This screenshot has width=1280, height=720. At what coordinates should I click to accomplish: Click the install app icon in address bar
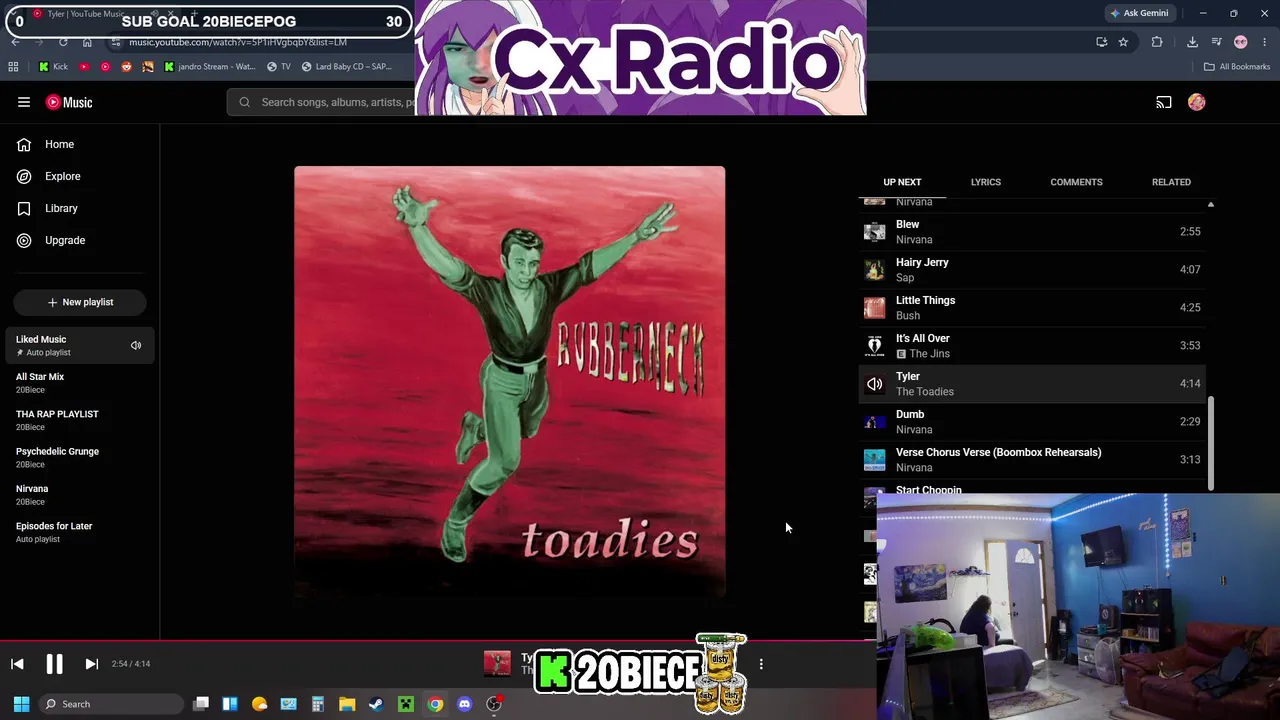1101,42
